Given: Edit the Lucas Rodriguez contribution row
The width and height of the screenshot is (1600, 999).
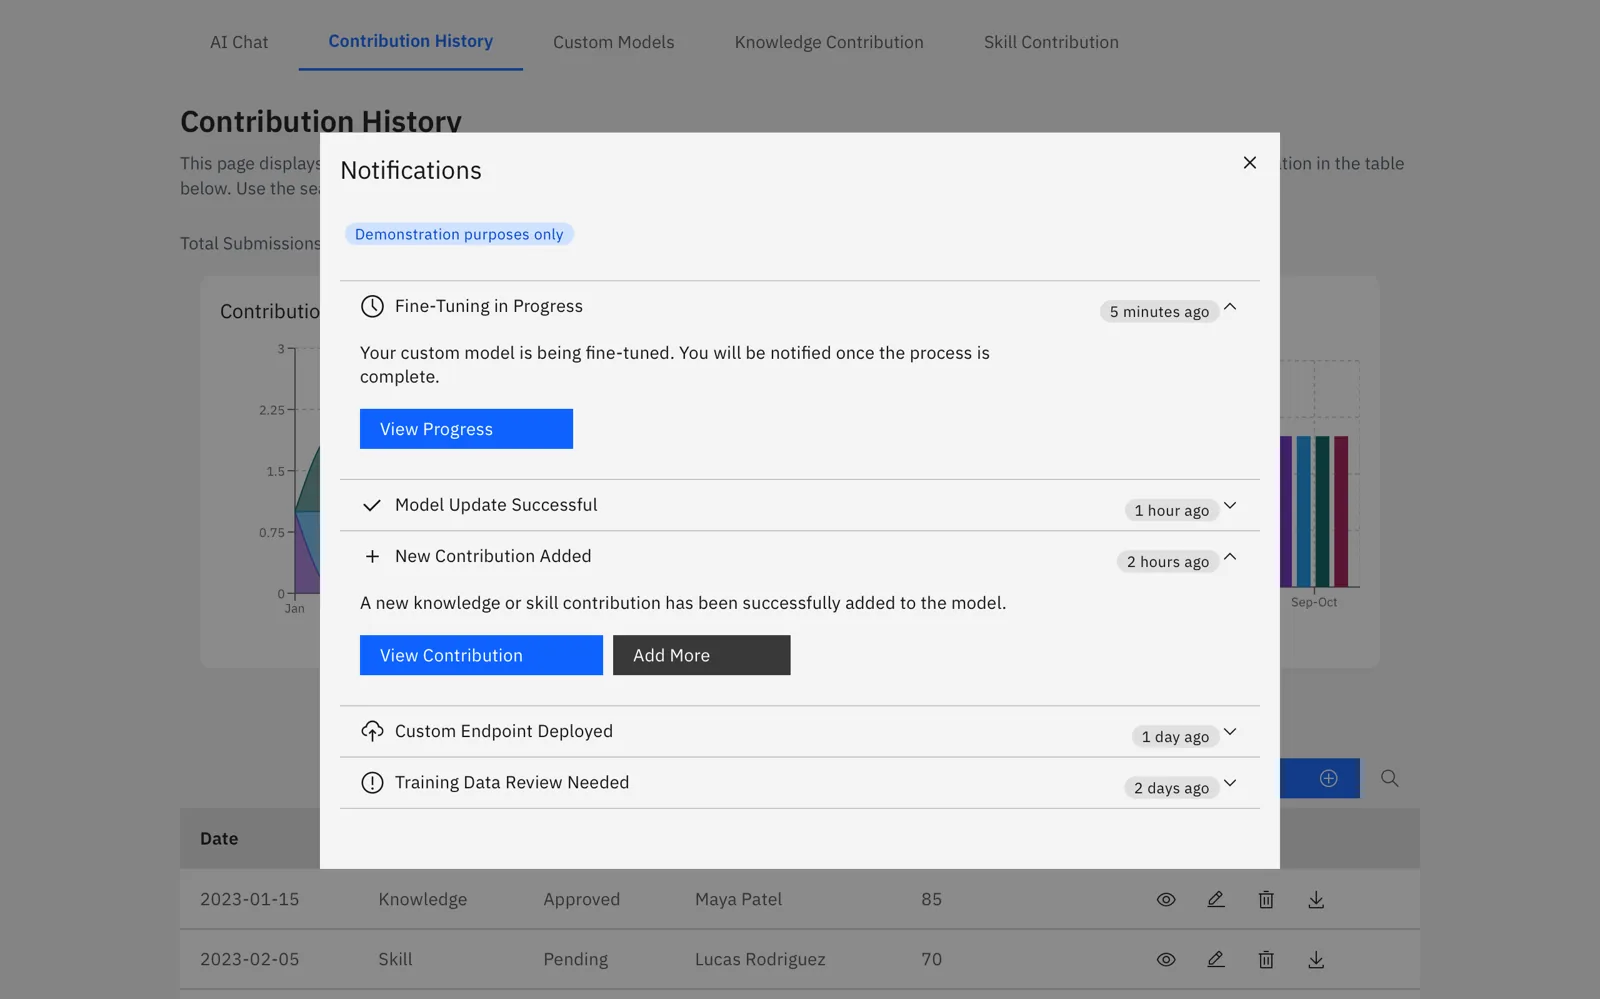Looking at the screenshot, I should click(1216, 959).
